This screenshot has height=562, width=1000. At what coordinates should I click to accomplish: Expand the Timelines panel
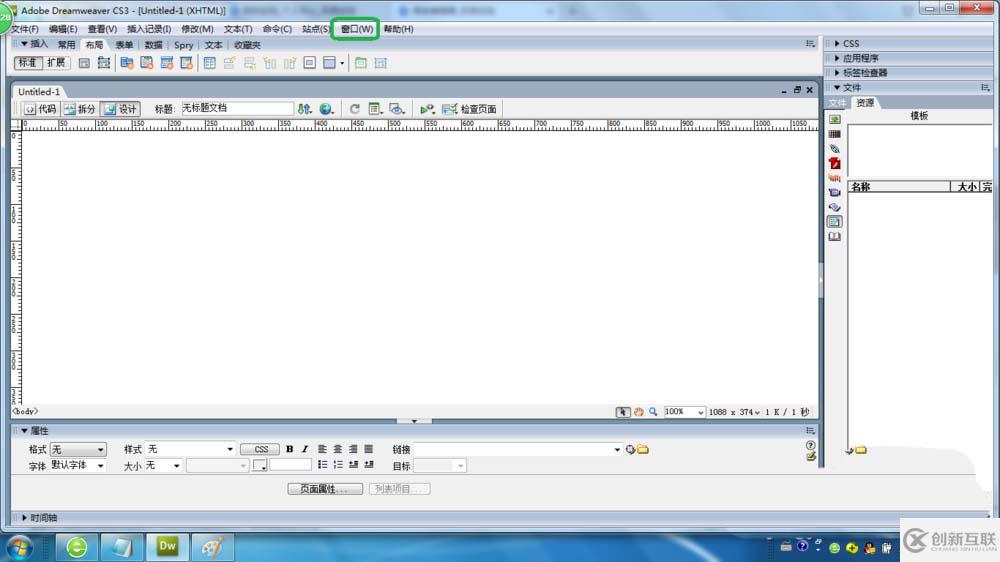point(24,518)
